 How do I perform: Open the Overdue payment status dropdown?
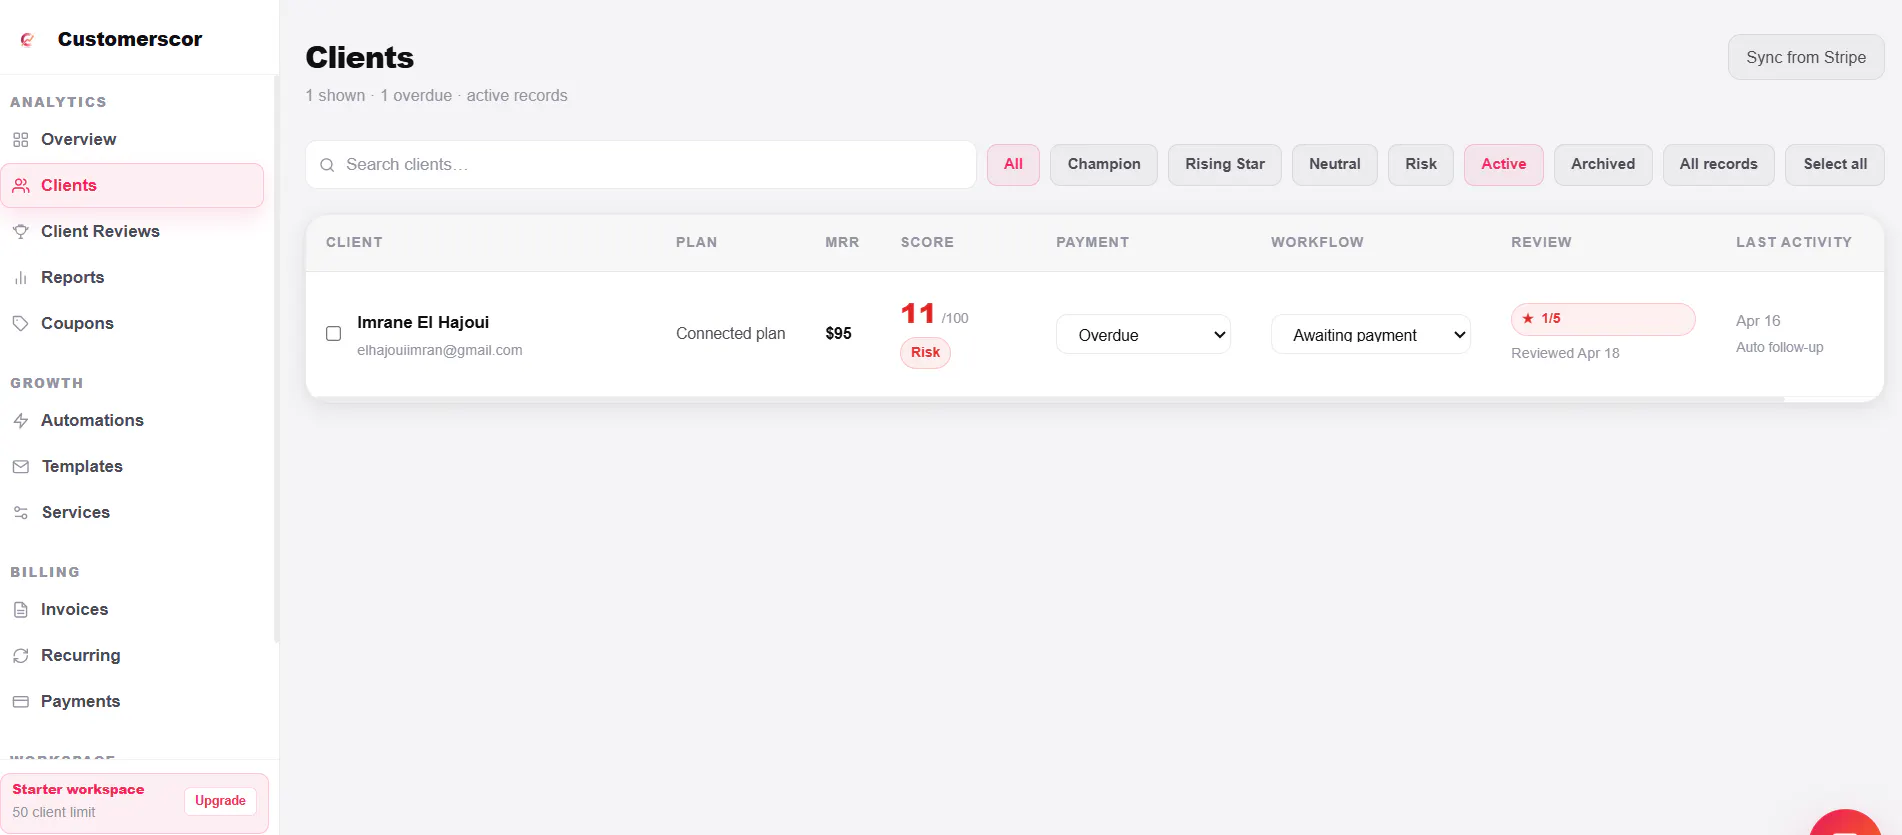tap(1143, 335)
